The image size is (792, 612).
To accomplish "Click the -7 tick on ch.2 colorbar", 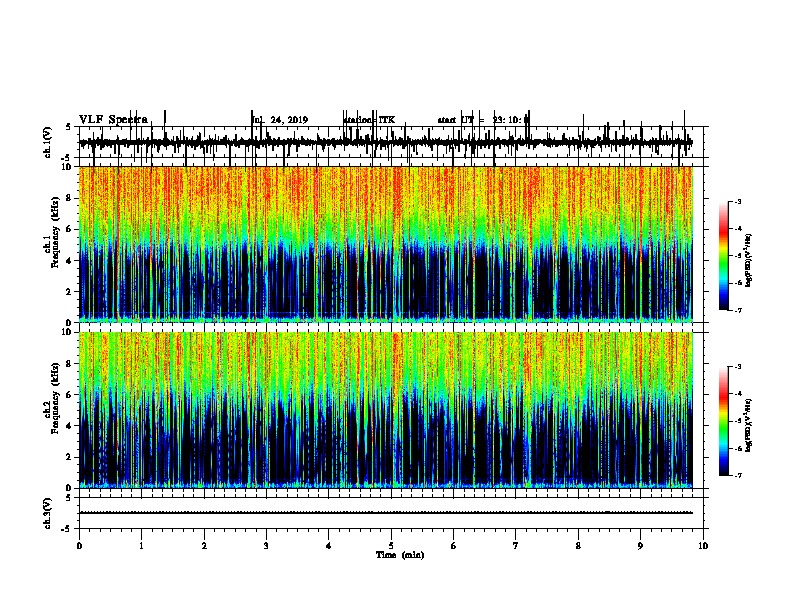I will click(x=737, y=476).
